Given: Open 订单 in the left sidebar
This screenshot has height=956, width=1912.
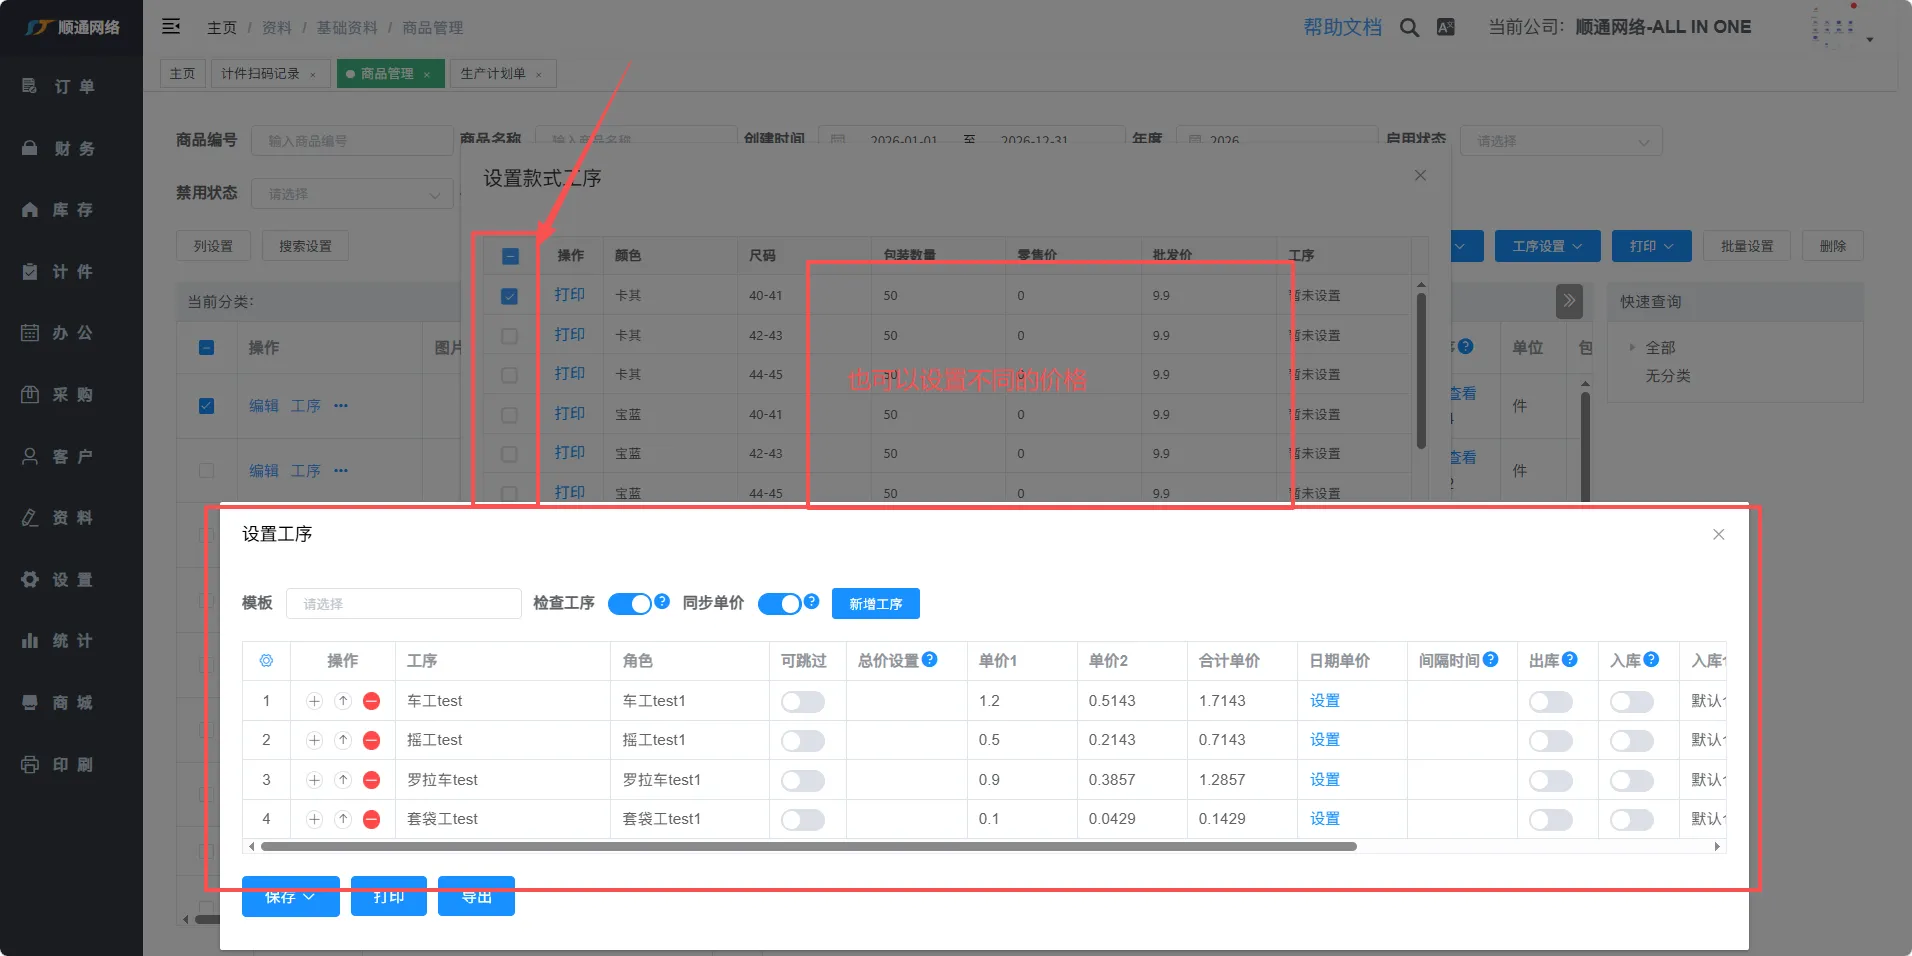Looking at the screenshot, I should pyautogui.click(x=72, y=87).
